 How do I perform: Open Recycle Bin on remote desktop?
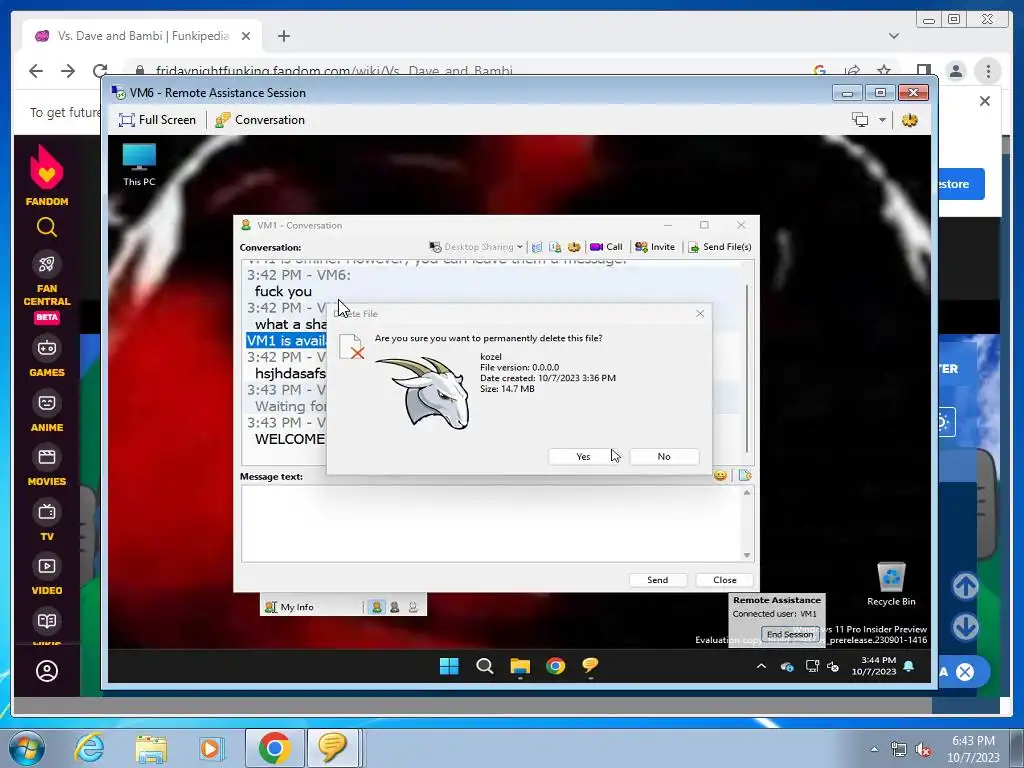click(x=891, y=584)
